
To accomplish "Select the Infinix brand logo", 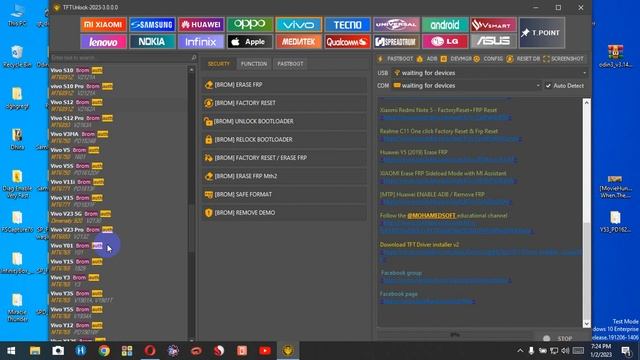I will click(x=201, y=42).
